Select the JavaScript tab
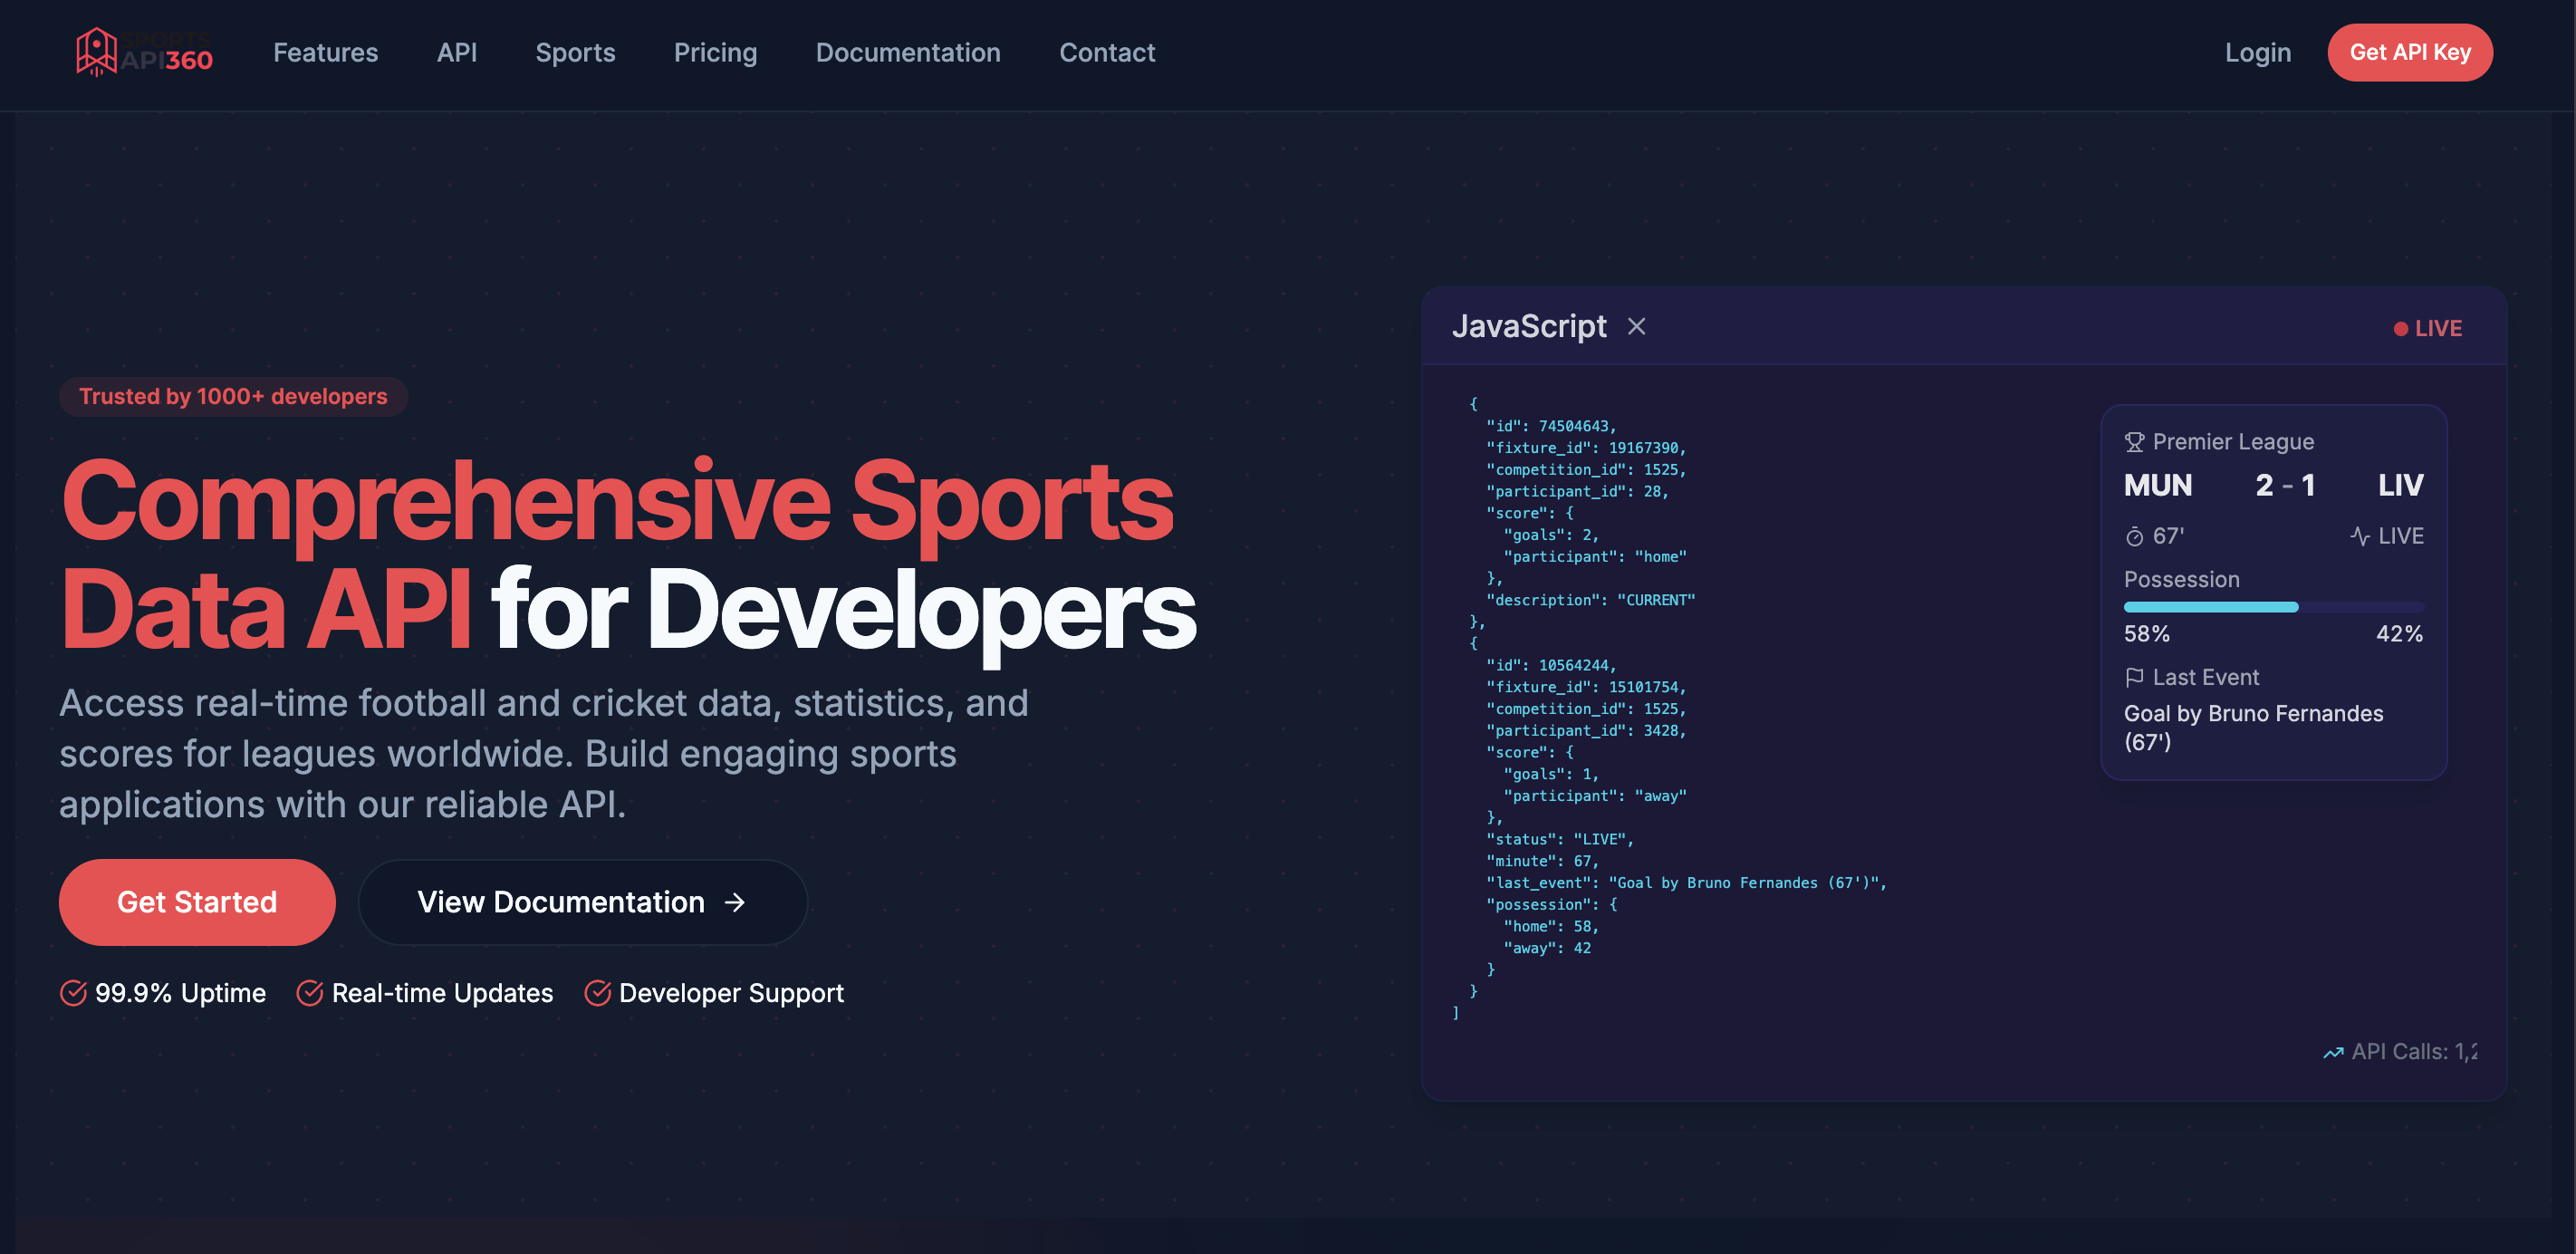2576x1254 pixels. click(x=1530, y=327)
